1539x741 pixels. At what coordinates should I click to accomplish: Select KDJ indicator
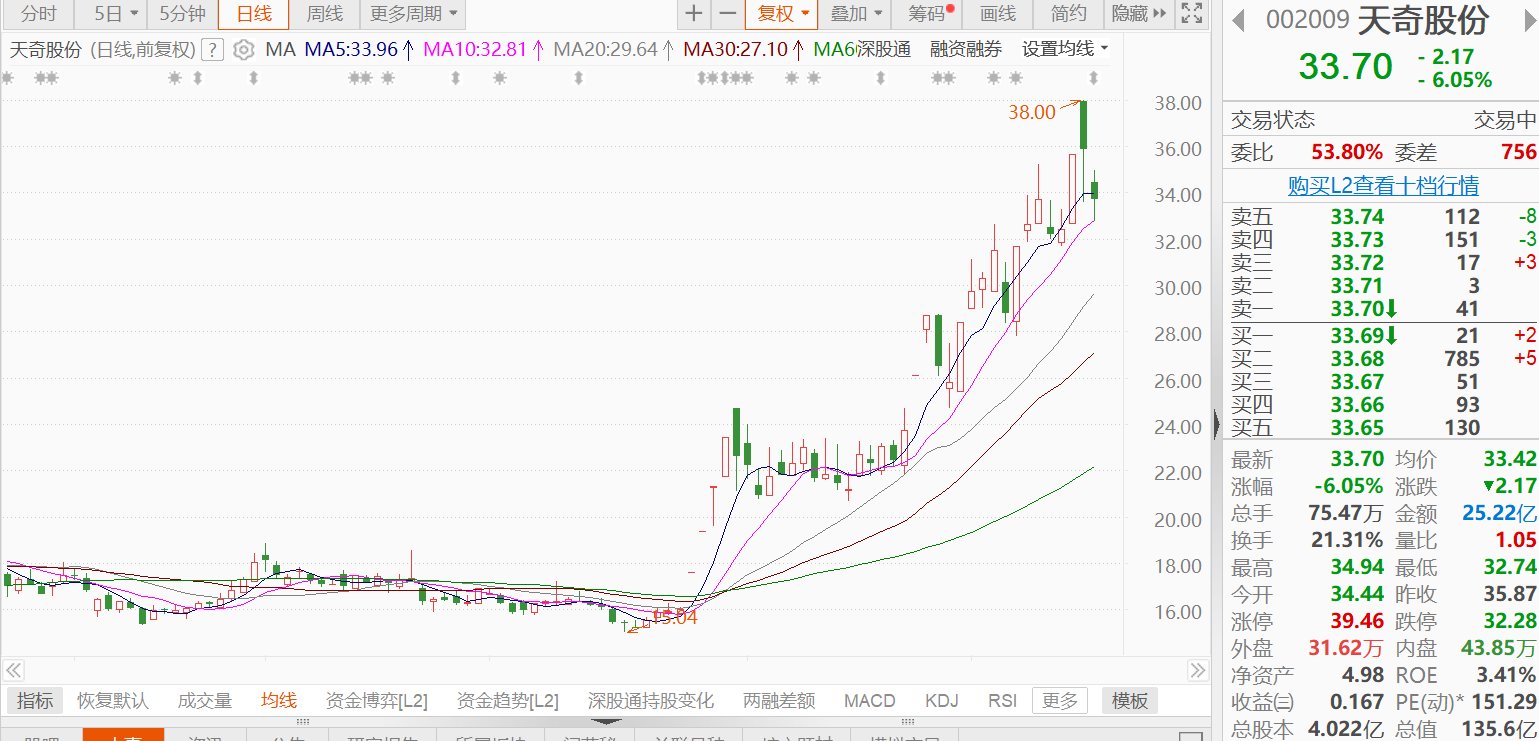pos(941,700)
